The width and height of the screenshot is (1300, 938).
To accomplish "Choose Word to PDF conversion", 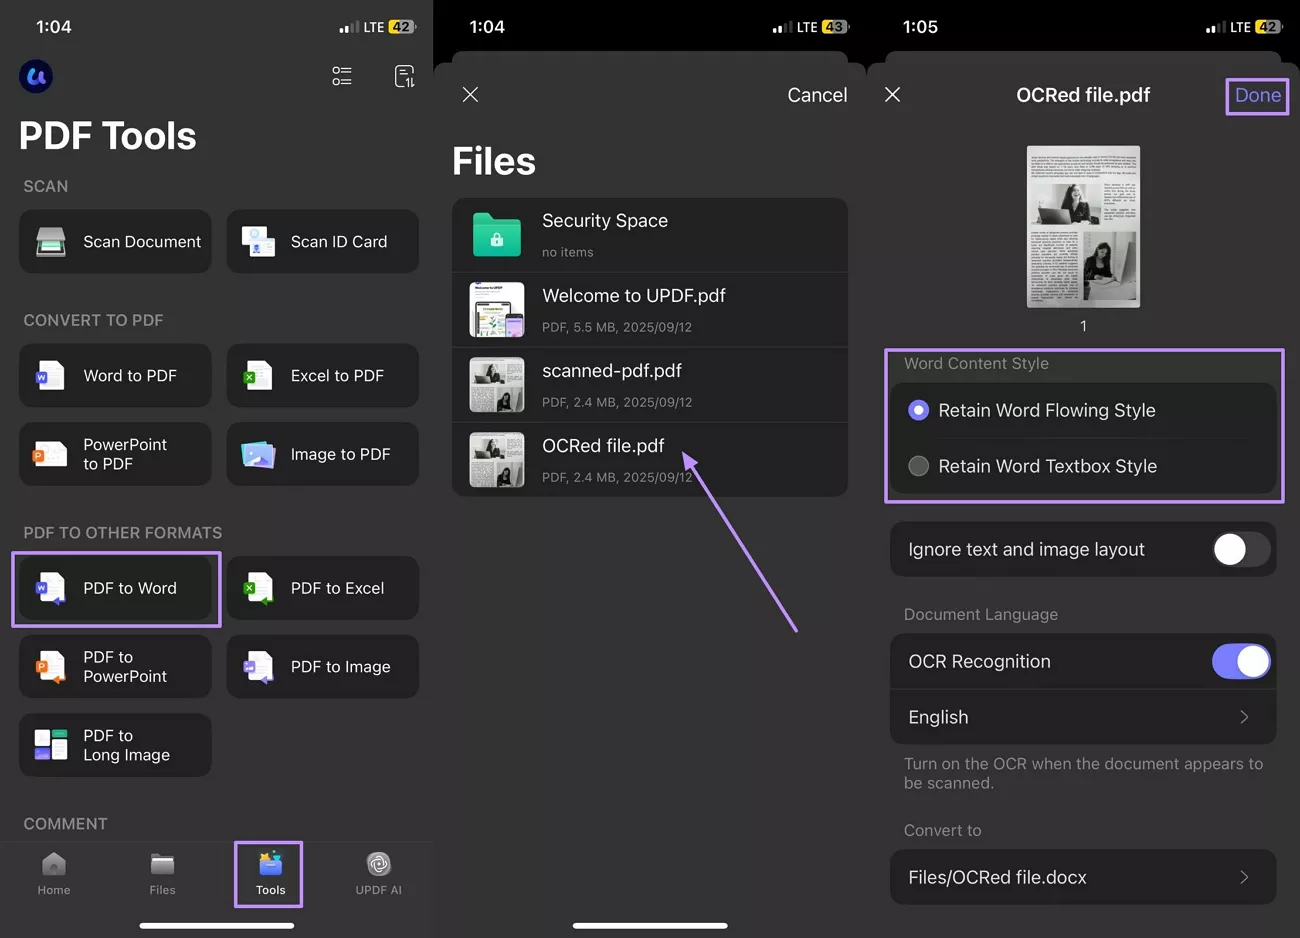I will pyautogui.click(x=115, y=375).
